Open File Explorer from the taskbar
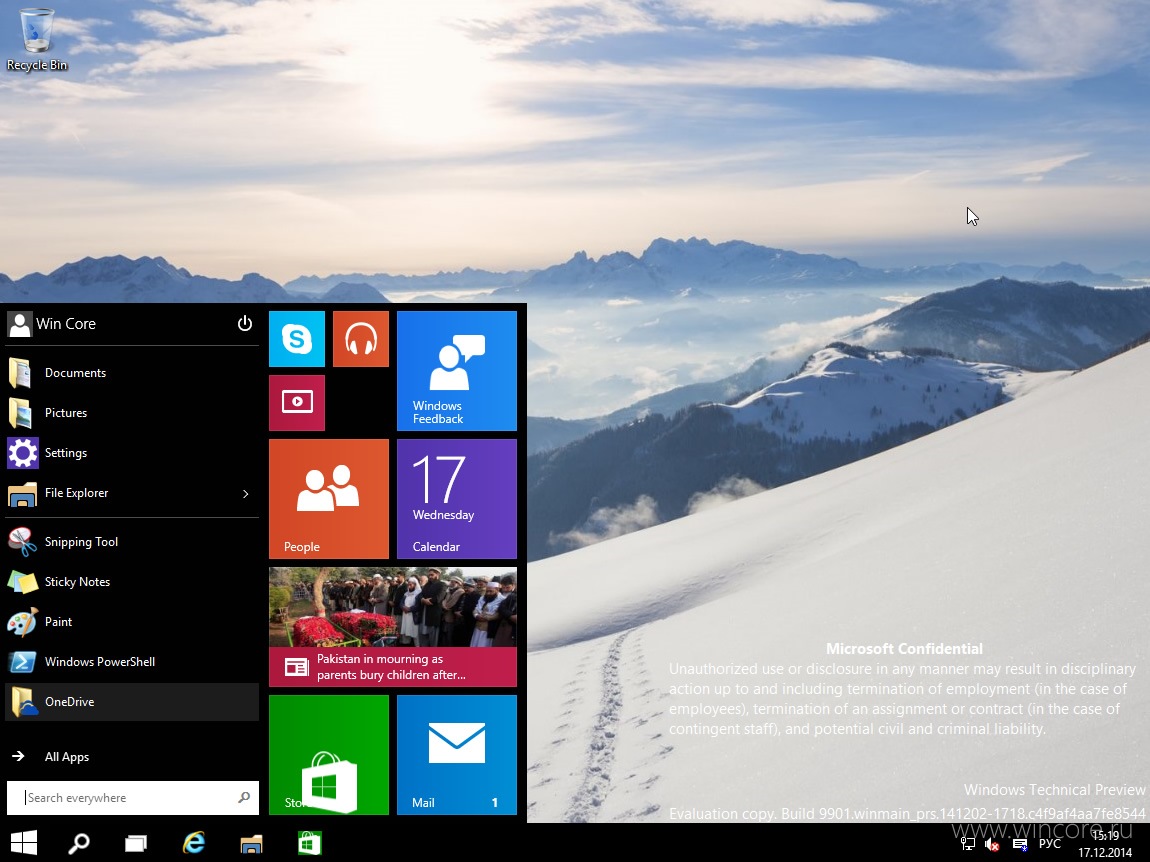Image resolution: width=1150 pixels, height=862 pixels. tap(252, 843)
